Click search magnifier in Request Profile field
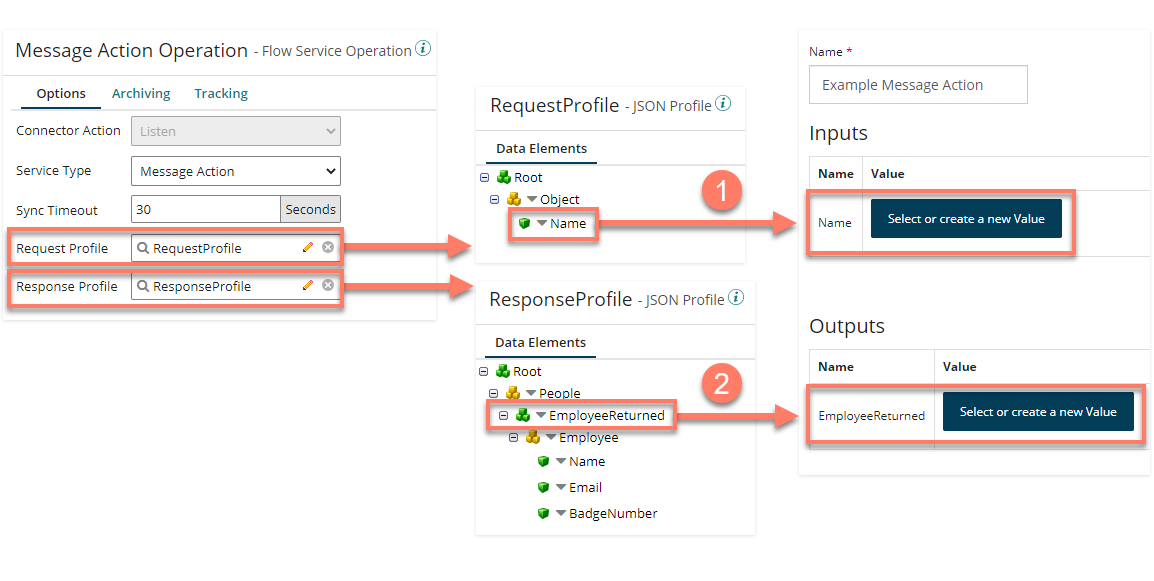Image resolution: width=1154 pixels, height=581 pixels. point(144,248)
